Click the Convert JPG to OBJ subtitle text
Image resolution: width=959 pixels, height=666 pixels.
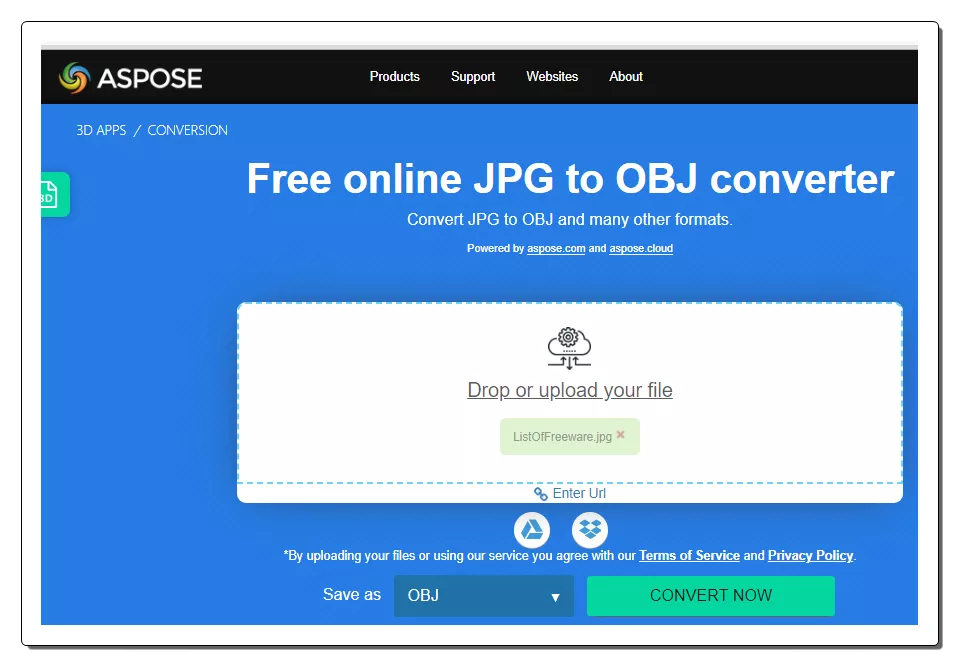[x=570, y=220]
